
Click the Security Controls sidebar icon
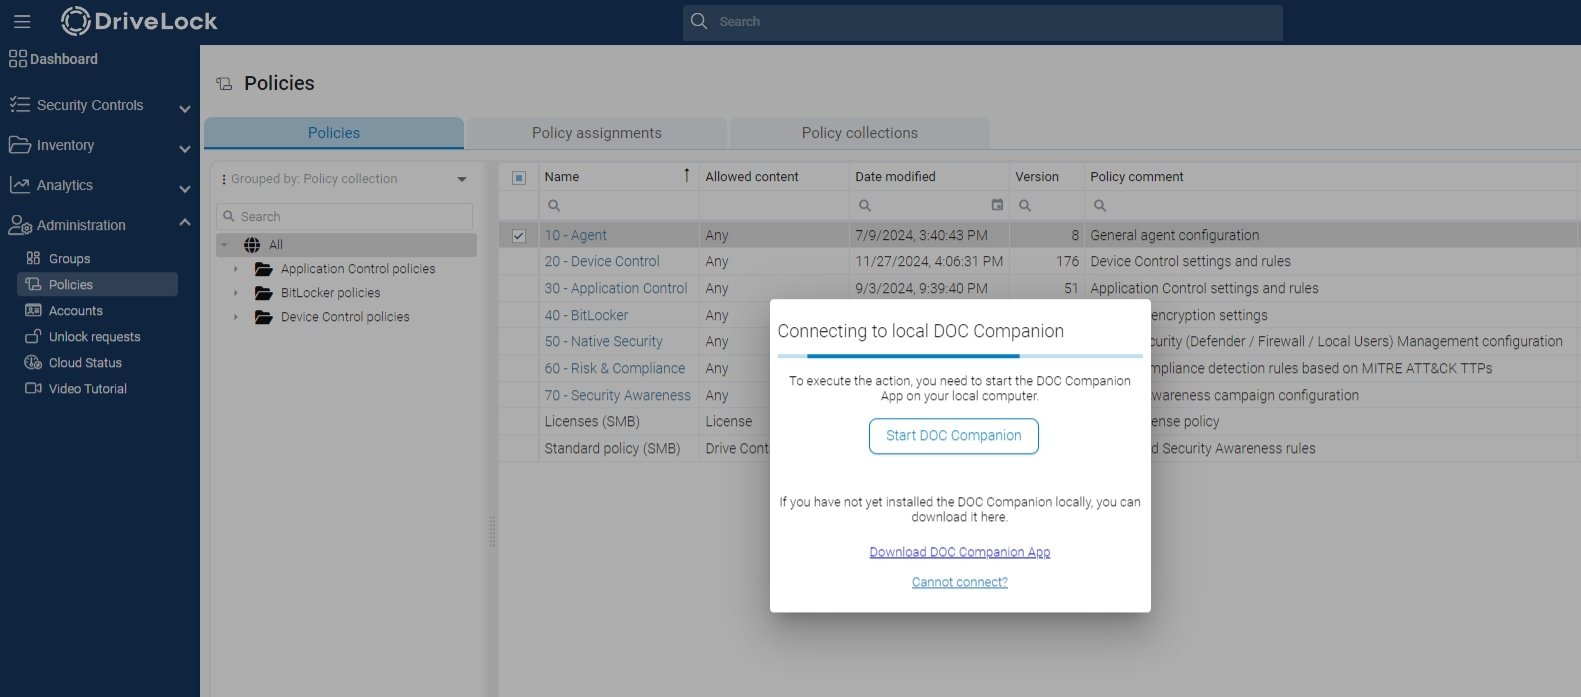pos(19,105)
